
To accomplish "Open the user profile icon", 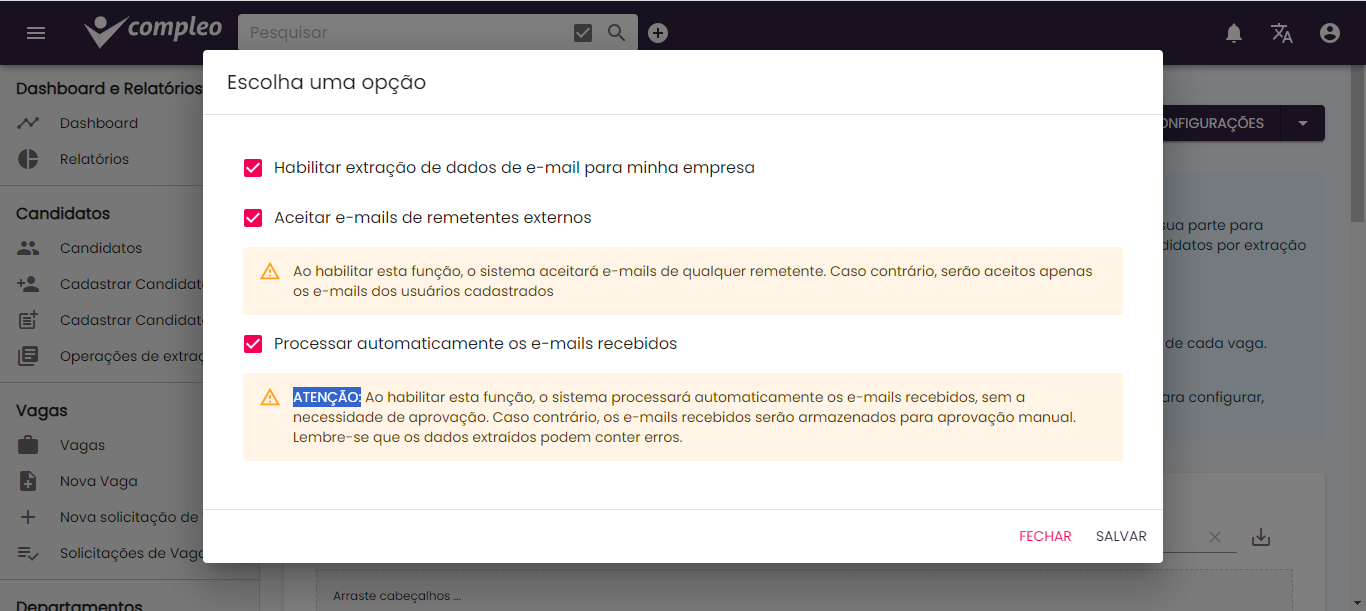I will [1329, 32].
